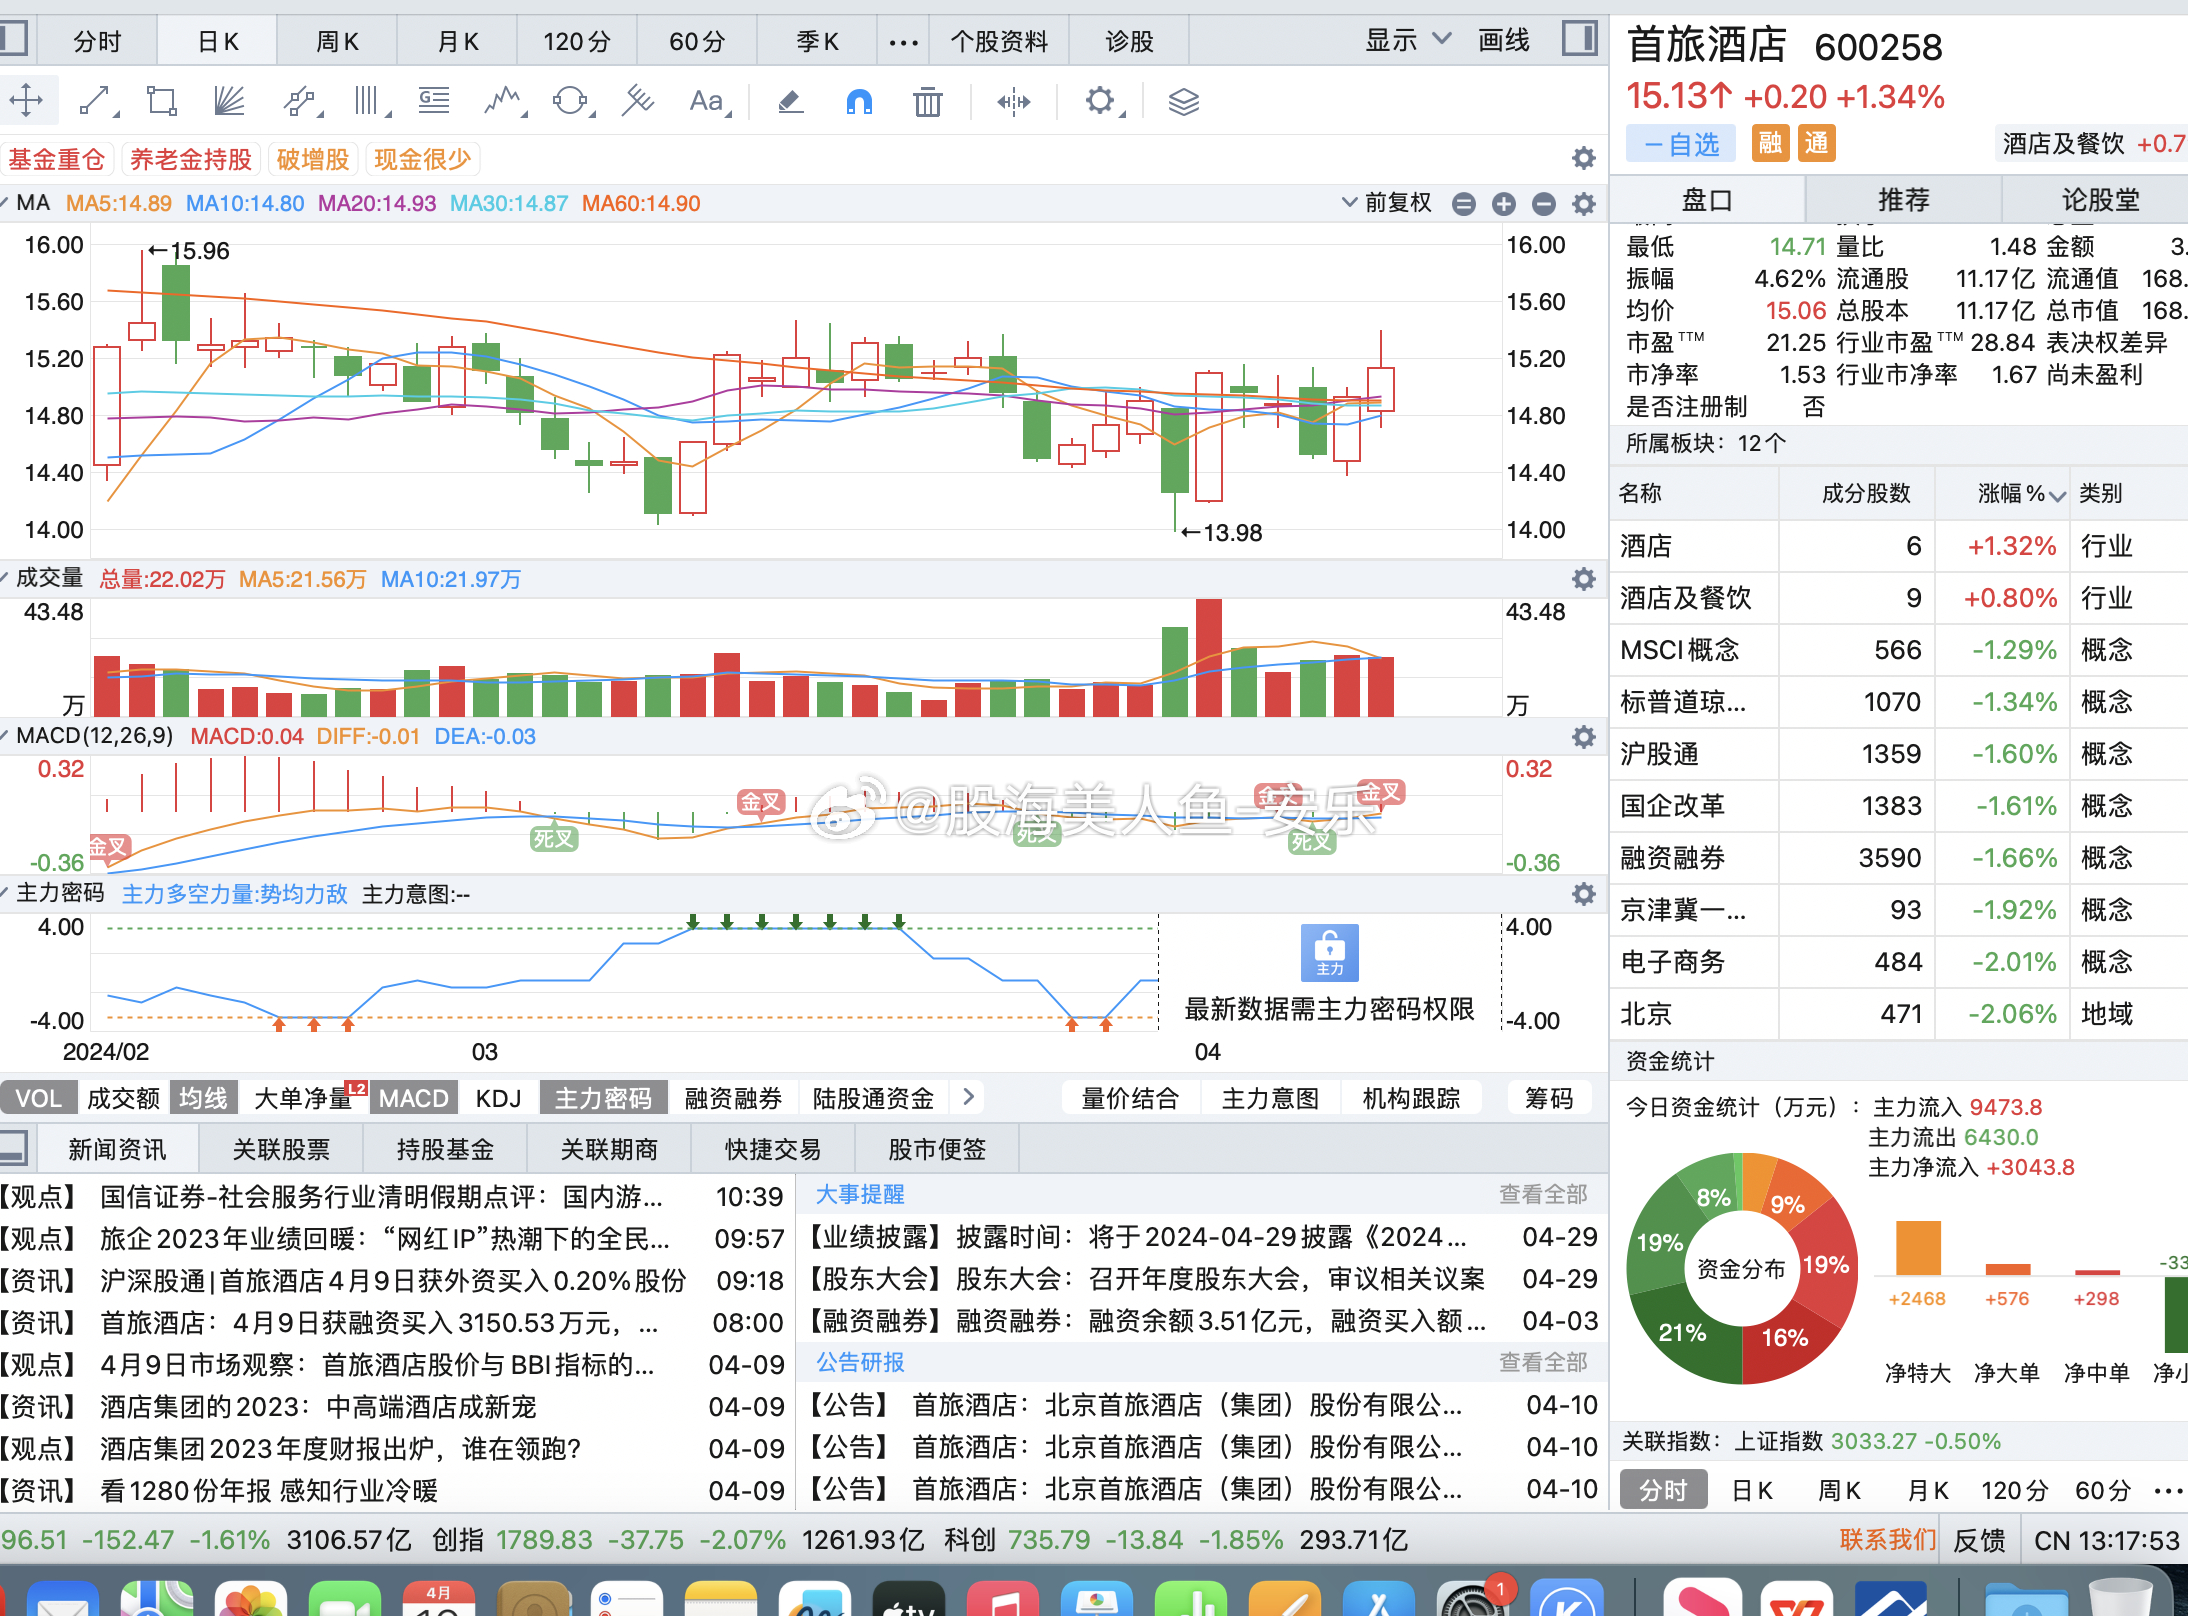Toggle 均线 indicator button

[x=203, y=1098]
